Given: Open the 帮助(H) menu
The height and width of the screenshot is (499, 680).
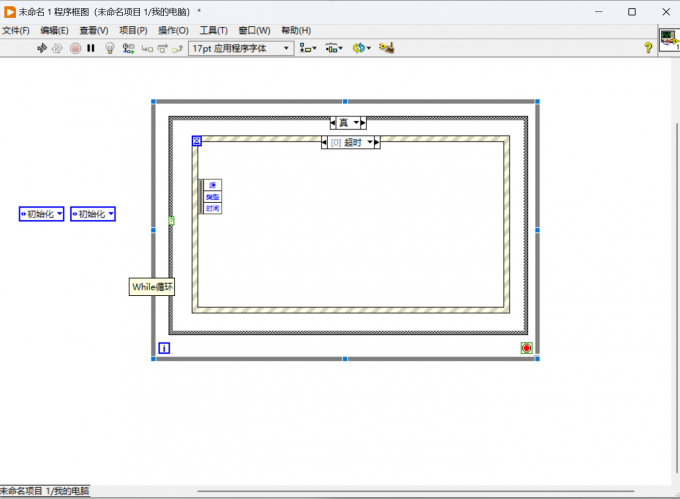Looking at the screenshot, I should click(296, 30).
